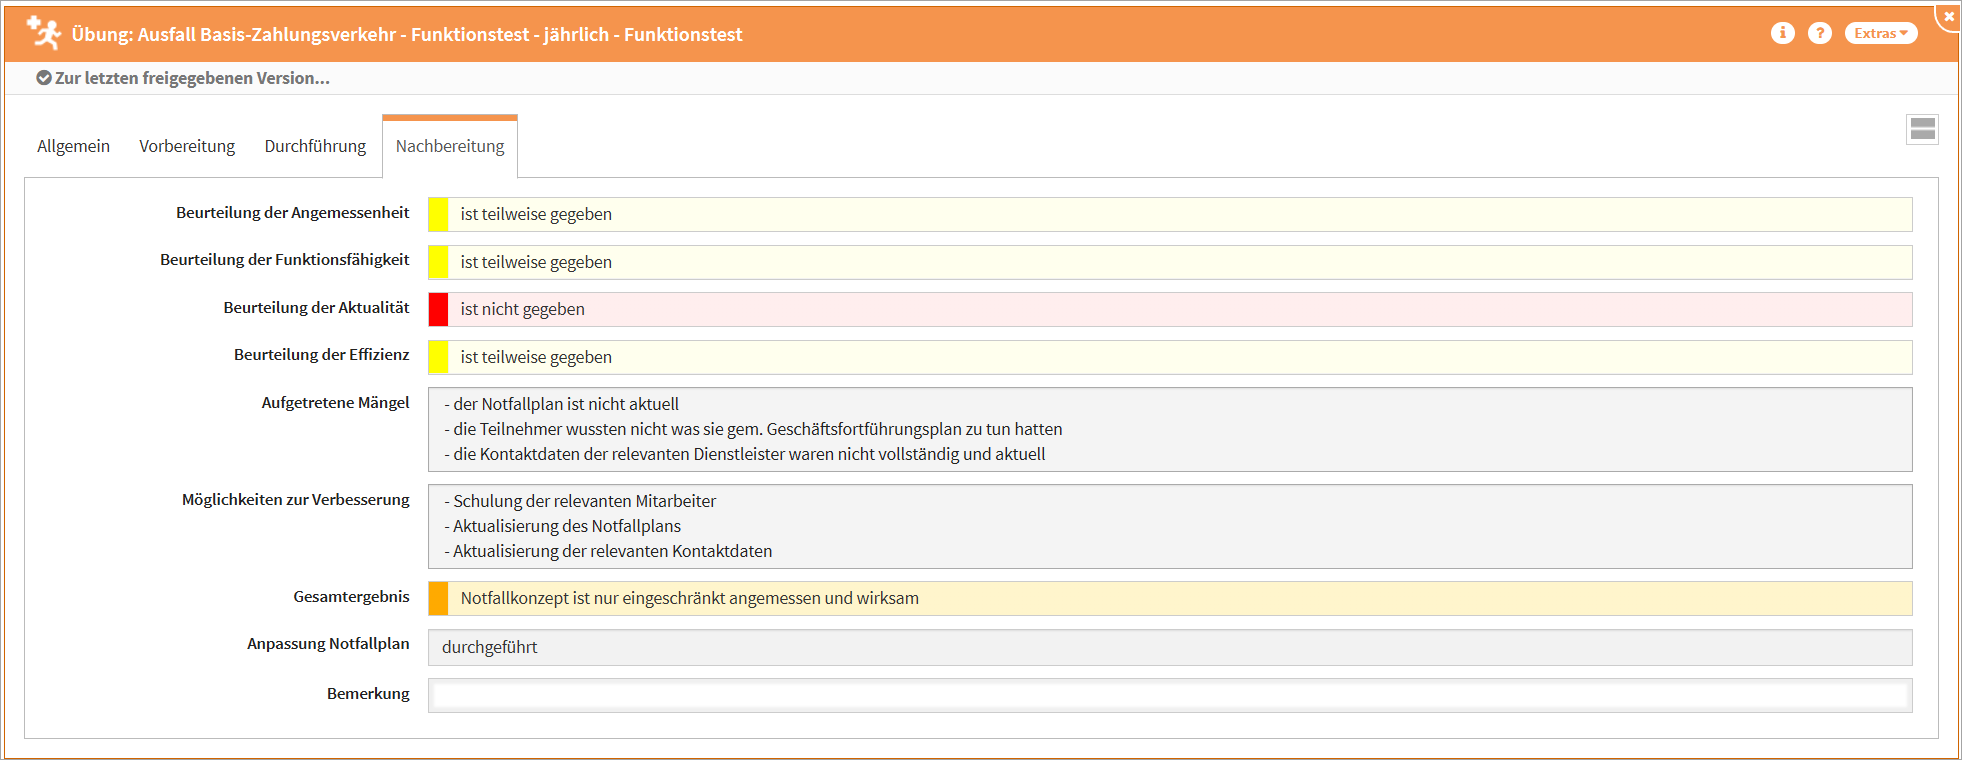Close the exercise dialog with the X
This screenshot has height=760, width=1962.
pyautogui.click(x=1948, y=16)
